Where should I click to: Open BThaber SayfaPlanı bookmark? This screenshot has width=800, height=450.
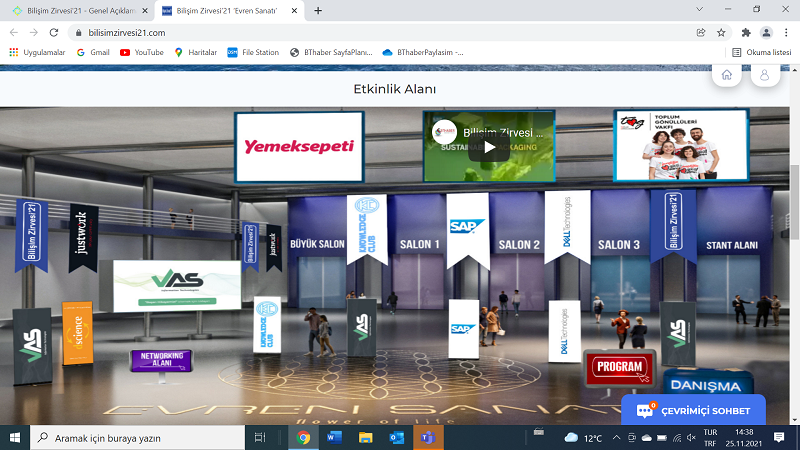click(x=331, y=52)
